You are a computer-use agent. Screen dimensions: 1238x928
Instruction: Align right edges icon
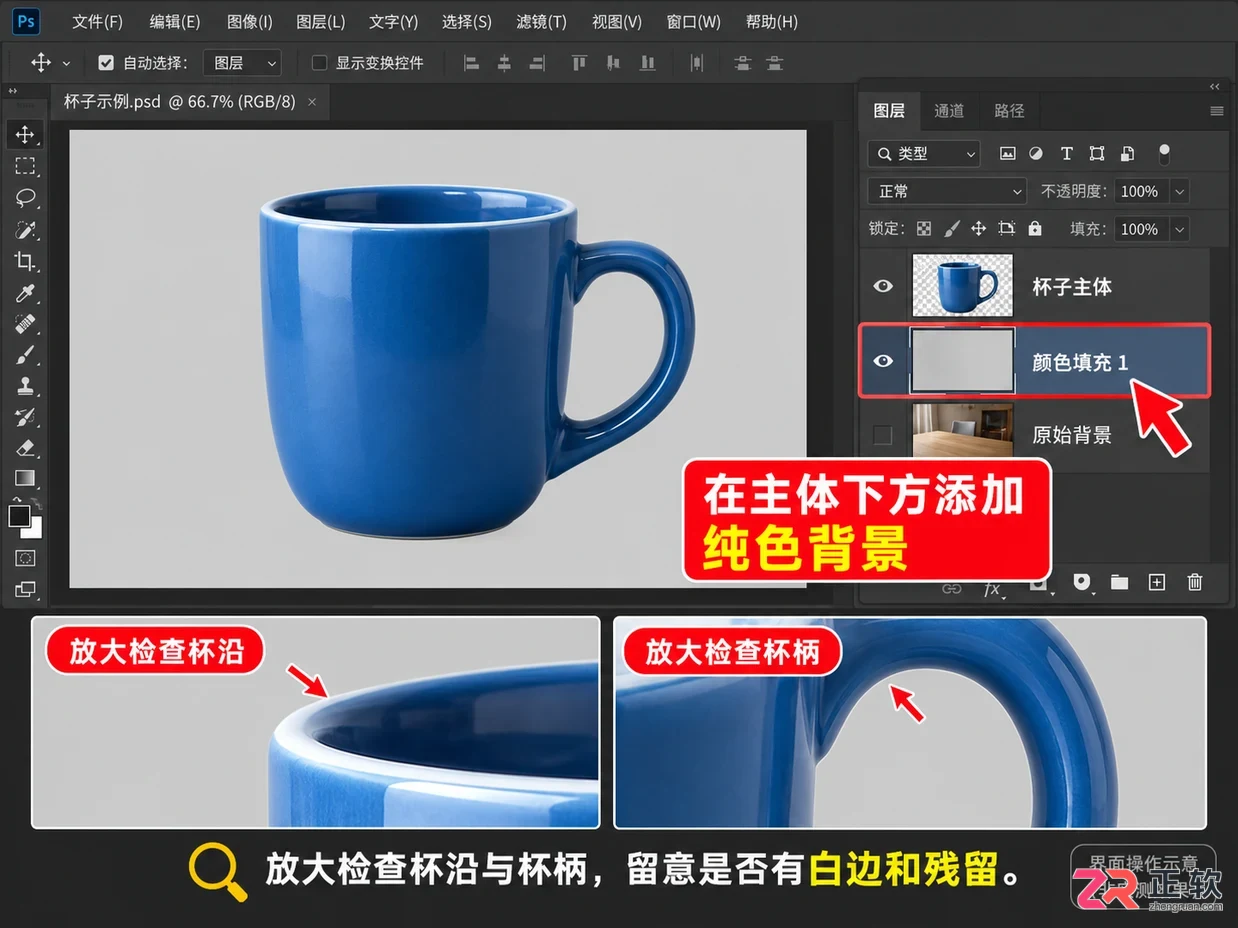(537, 63)
